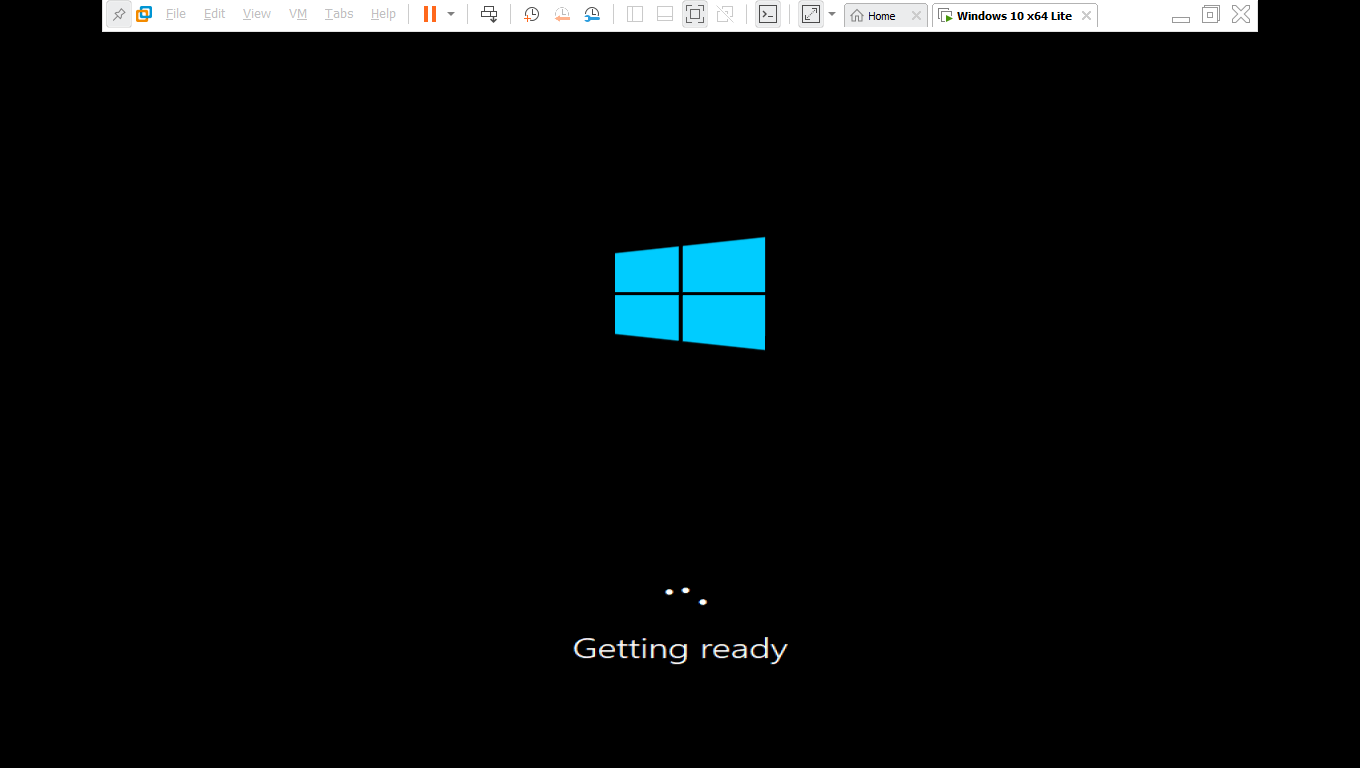Expand the stretch guest dropdown arrow
The image size is (1360, 768).
[832, 14]
